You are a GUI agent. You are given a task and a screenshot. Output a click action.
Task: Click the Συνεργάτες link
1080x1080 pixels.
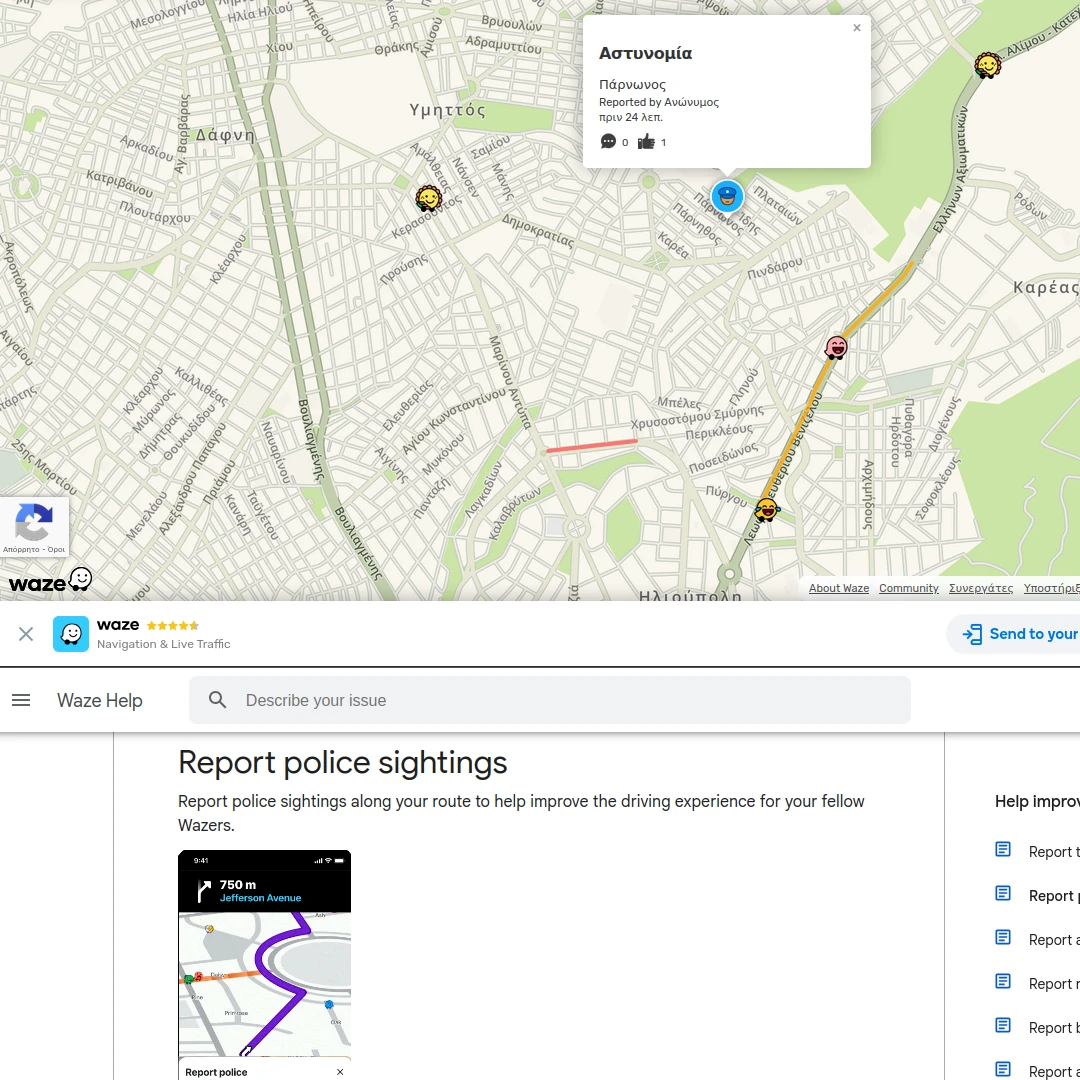981,588
